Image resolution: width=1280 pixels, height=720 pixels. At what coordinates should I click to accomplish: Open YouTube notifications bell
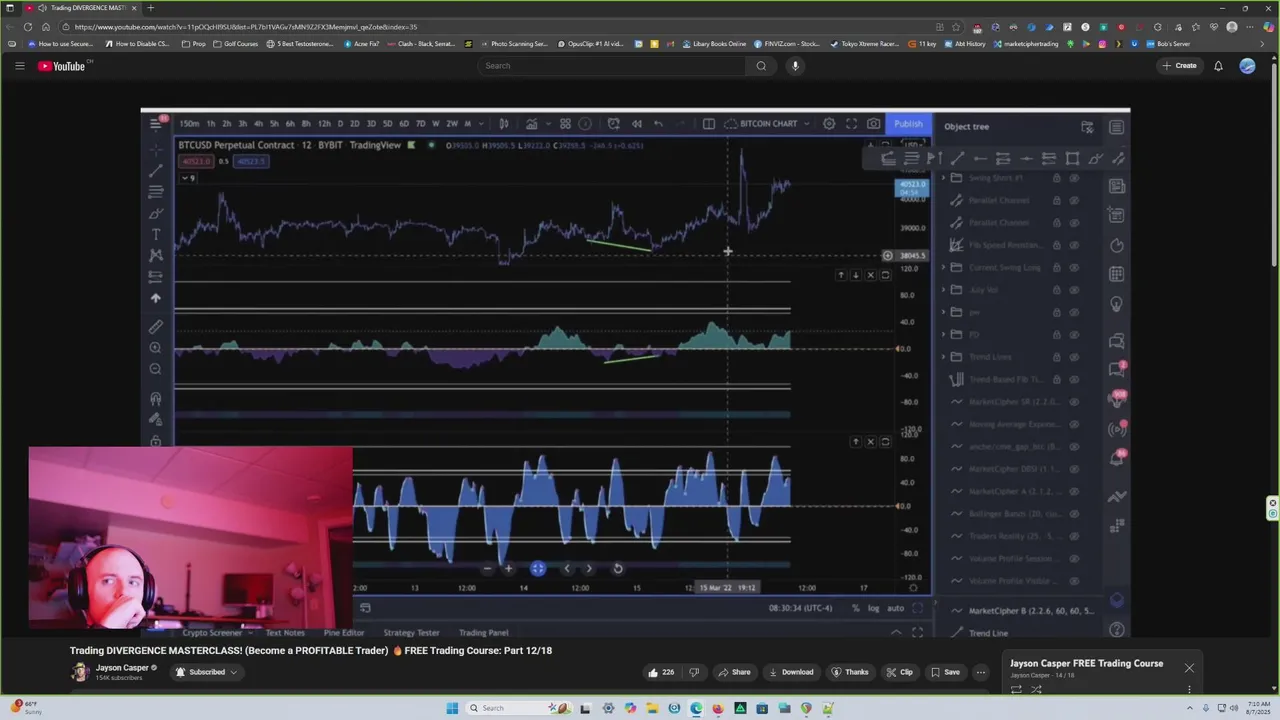(1218, 66)
